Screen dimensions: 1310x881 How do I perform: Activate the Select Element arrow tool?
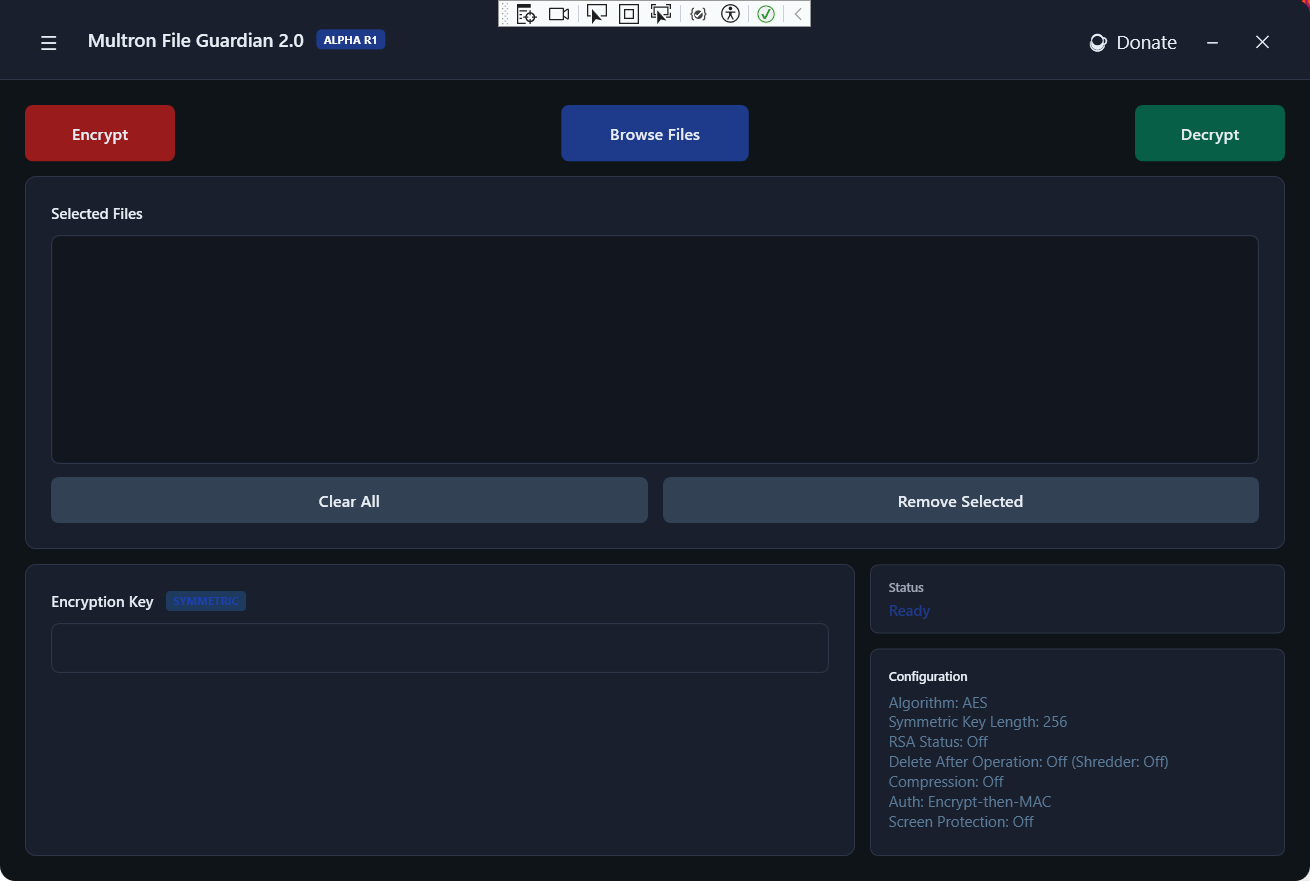pos(597,14)
